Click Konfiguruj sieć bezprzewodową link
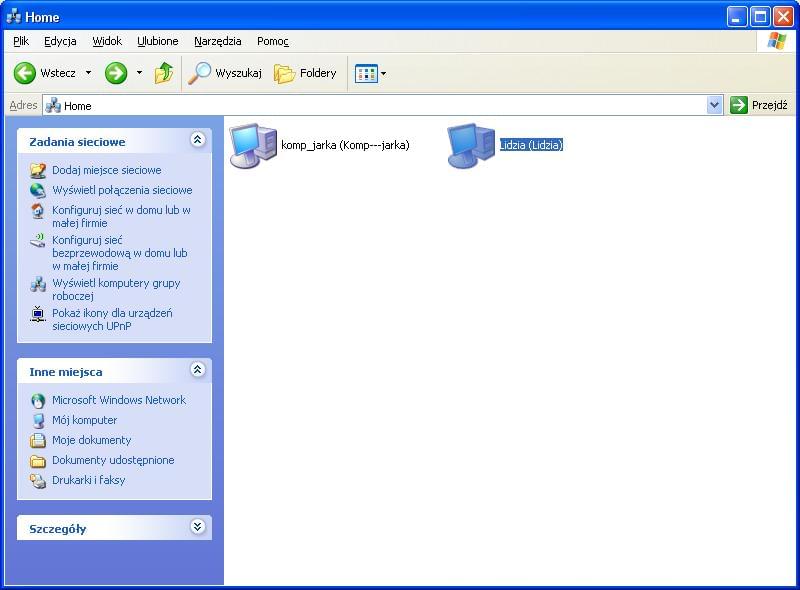800x590 pixels. click(119, 253)
